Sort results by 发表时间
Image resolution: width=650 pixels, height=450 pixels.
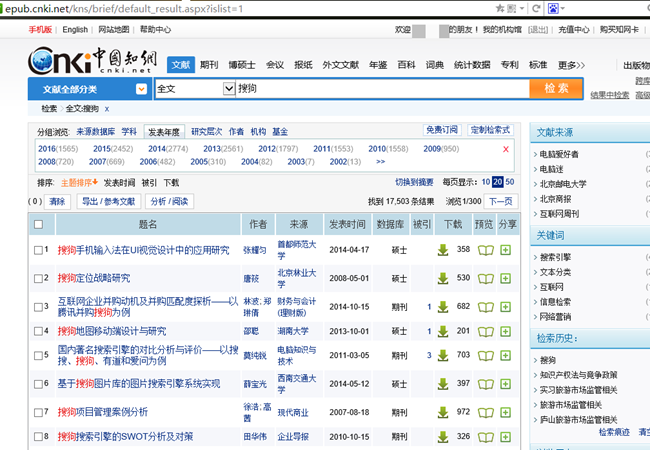click(x=119, y=183)
